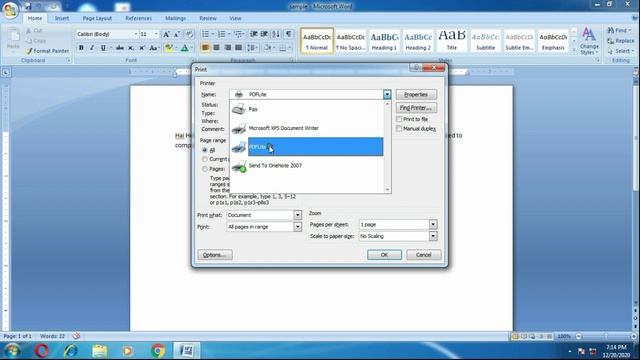The height and width of the screenshot is (360, 640).
Task: Open Windows Start menu
Action: (12, 351)
